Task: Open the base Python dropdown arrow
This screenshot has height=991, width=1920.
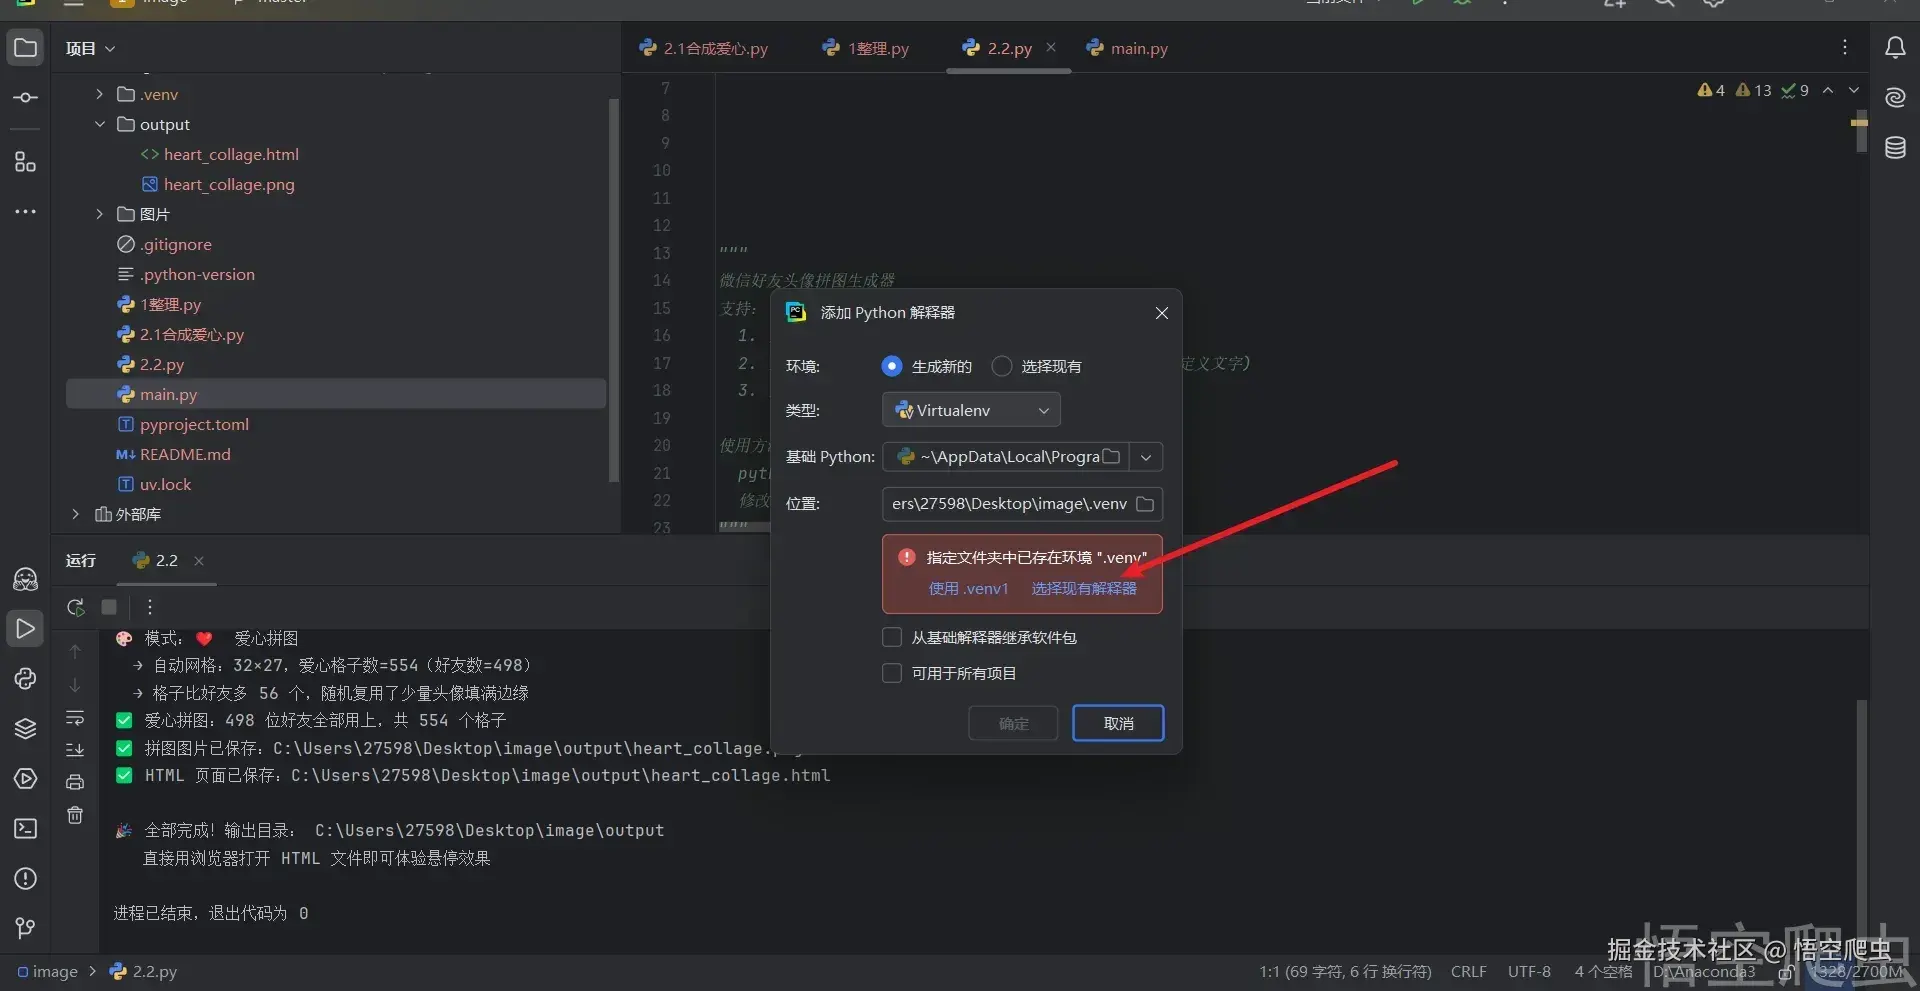Action: 1146,457
